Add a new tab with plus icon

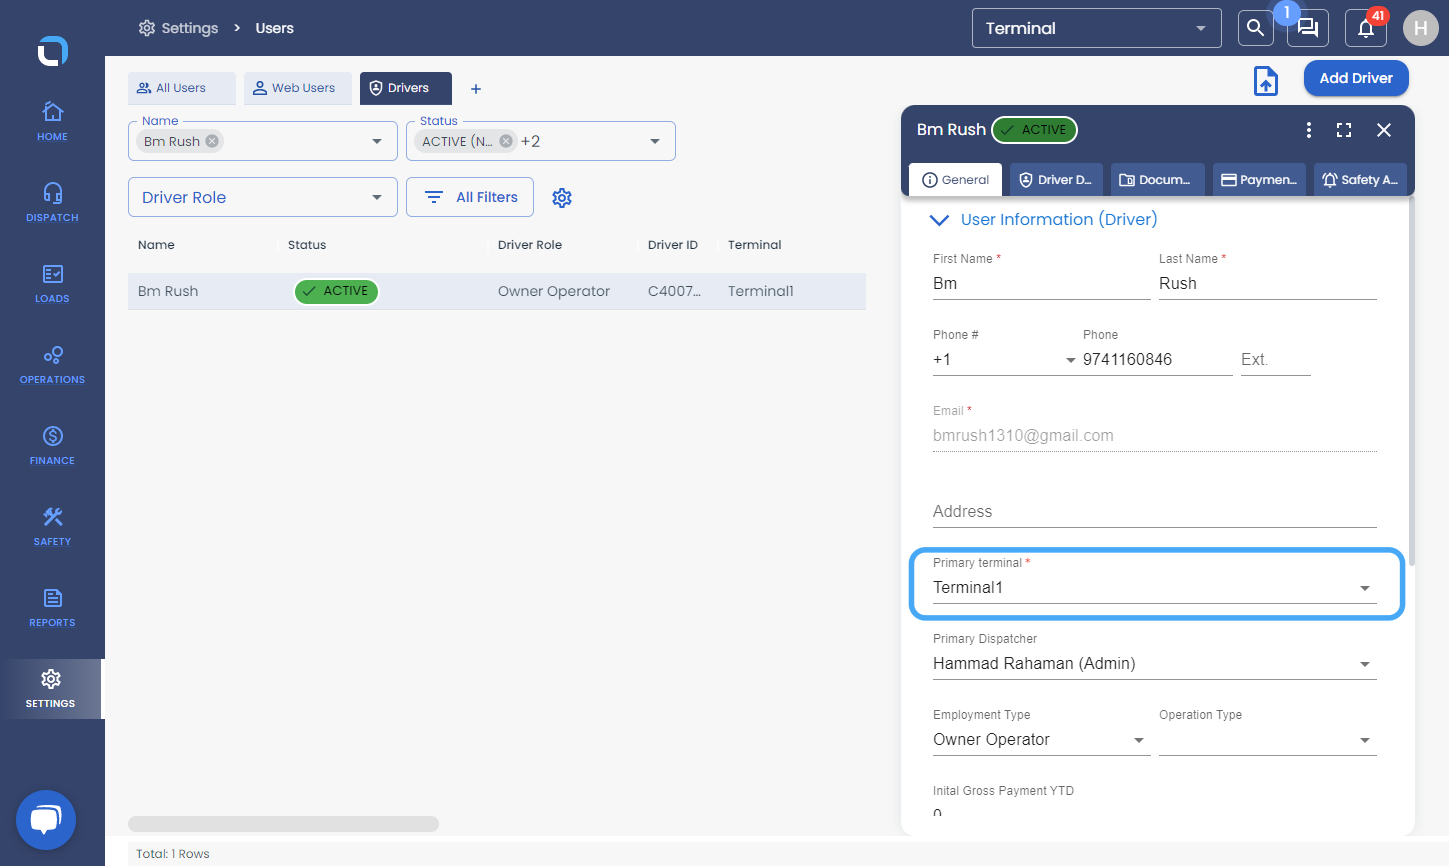476,89
